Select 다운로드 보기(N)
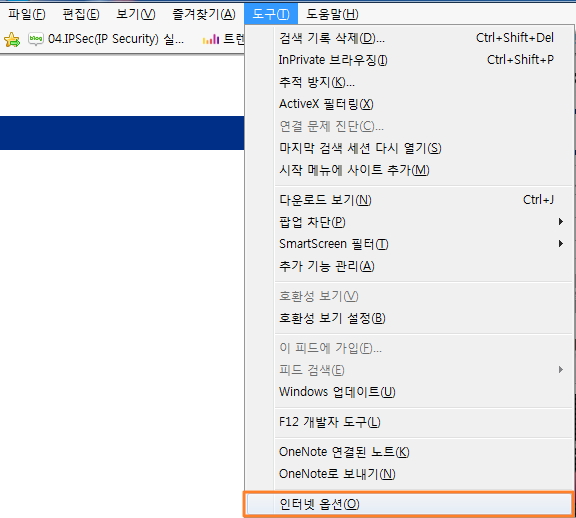The image size is (576, 518). click(x=408, y=200)
